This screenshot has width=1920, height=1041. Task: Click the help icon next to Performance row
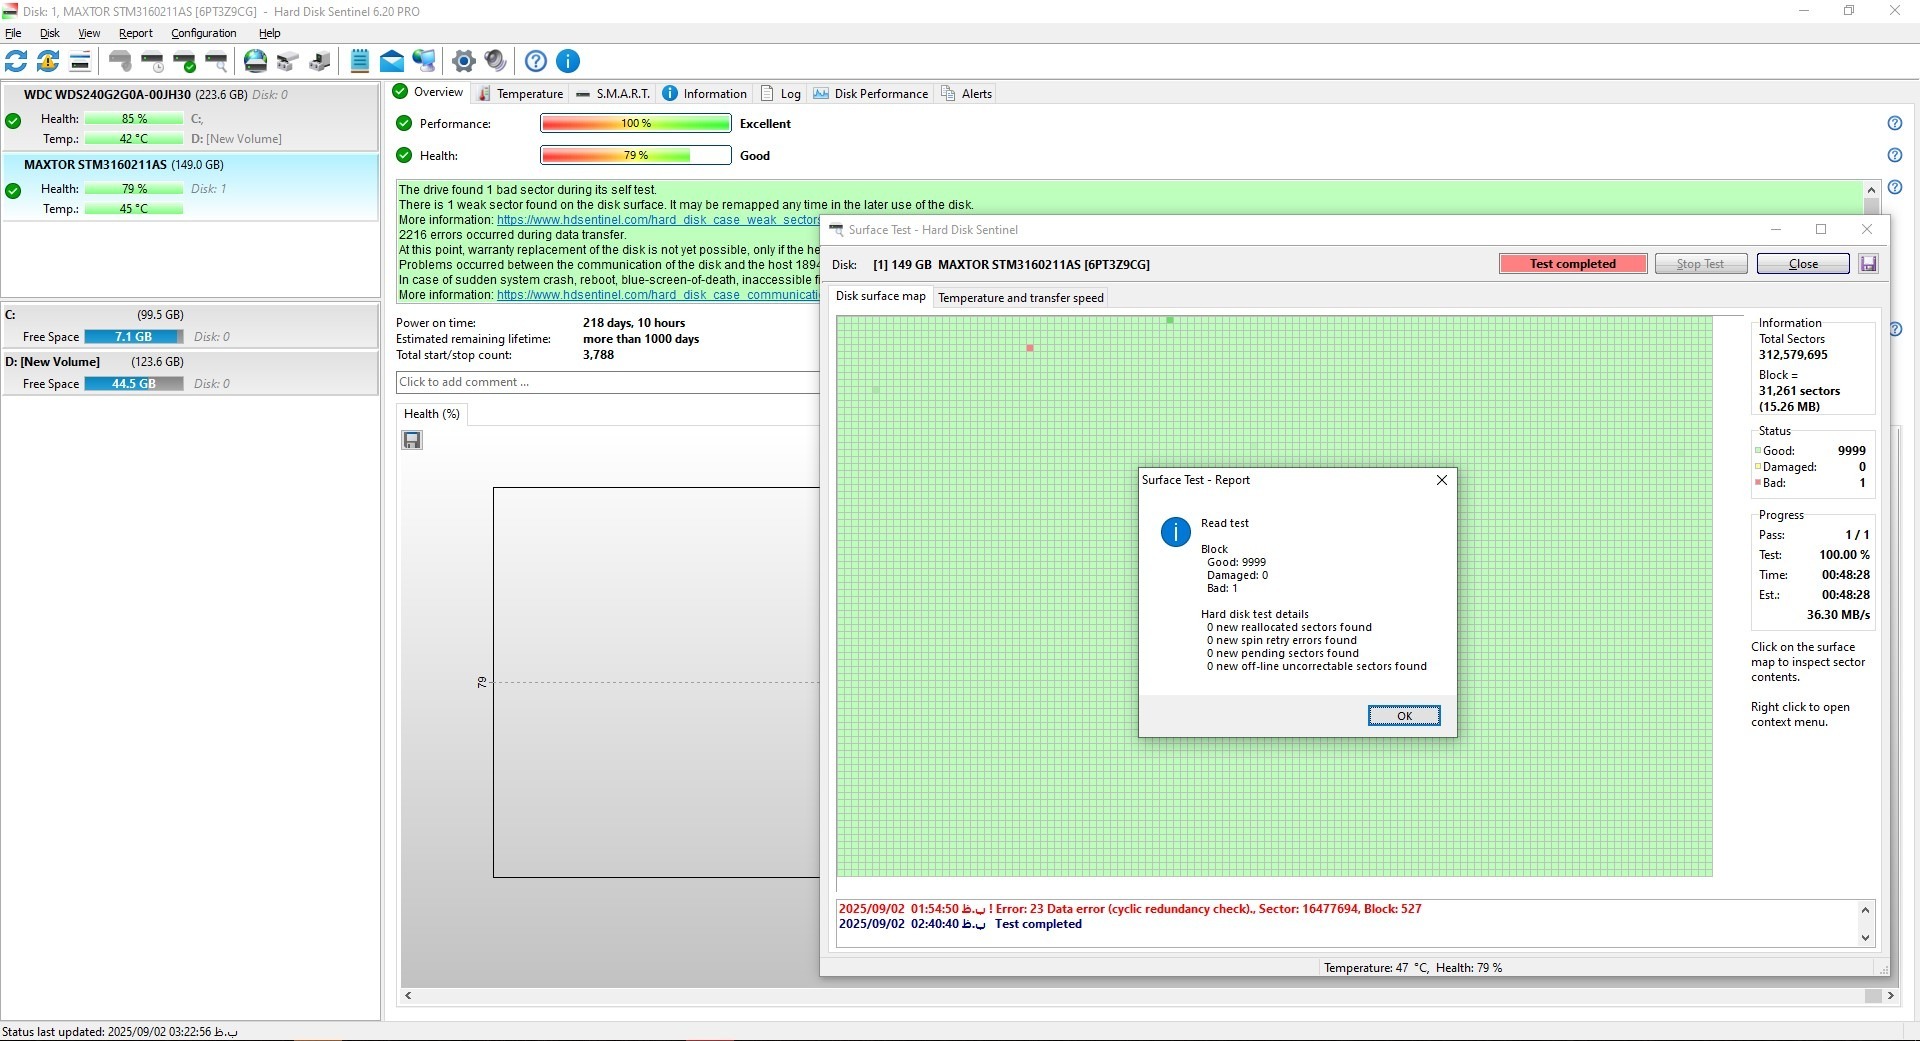click(1895, 123)
